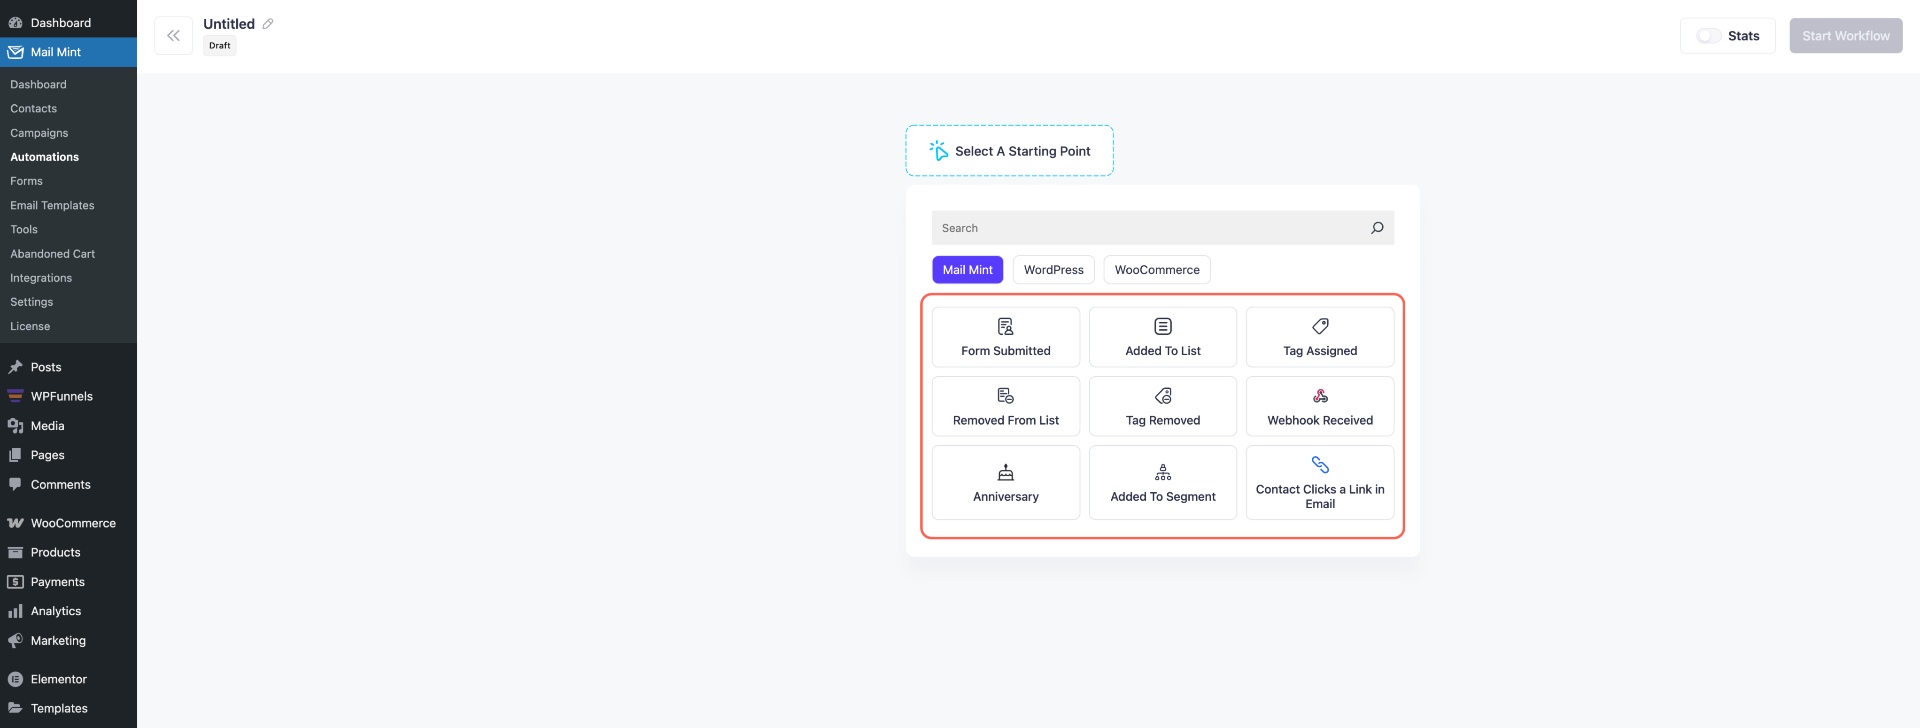The height and width of the screenshot is (728, 1920).
Task: Click the Pages icon in sidebar
Action: (x=16, y=455)
